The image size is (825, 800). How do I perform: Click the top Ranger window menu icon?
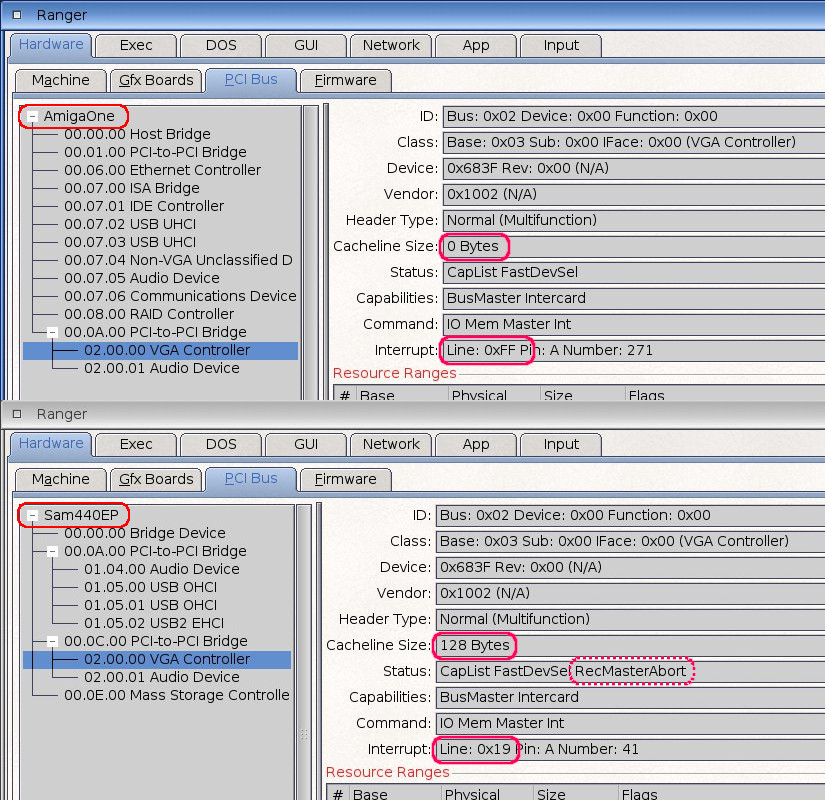17,15
